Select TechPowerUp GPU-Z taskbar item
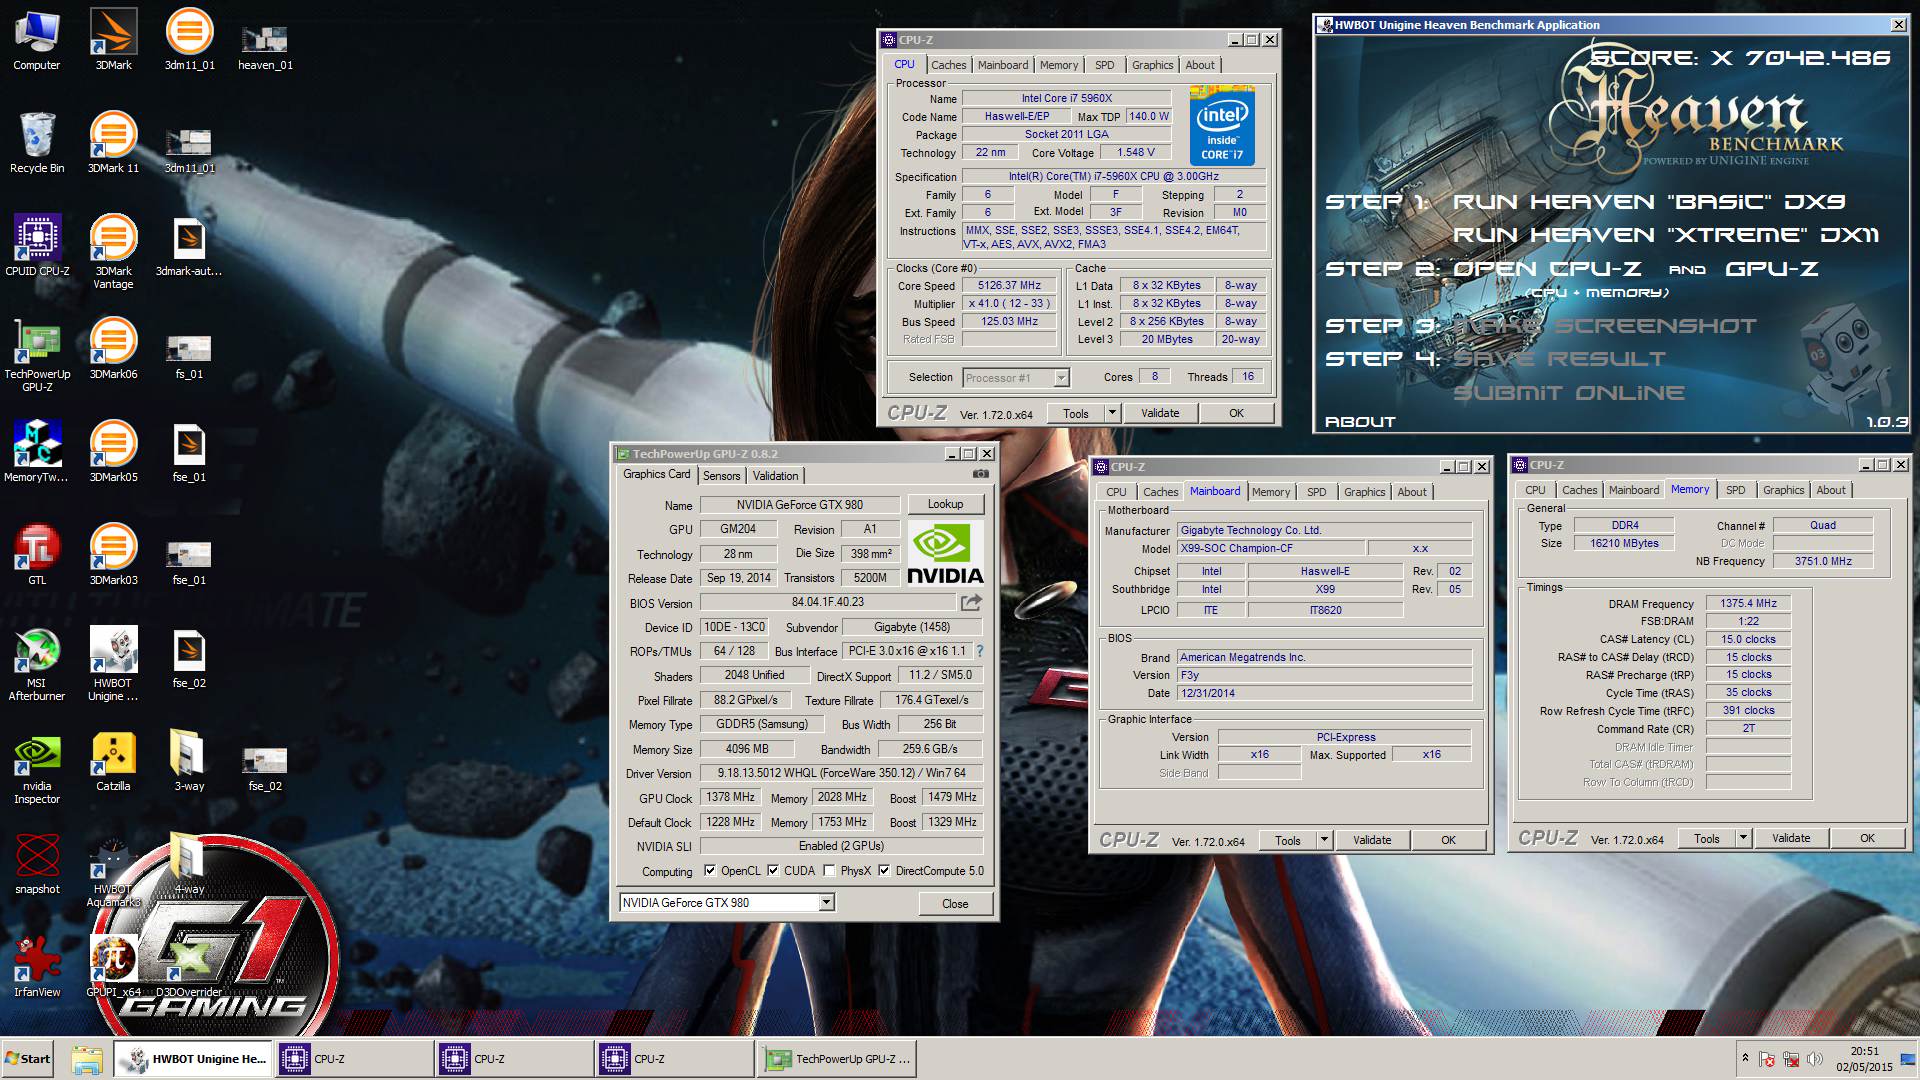The width and height of the screenshot is (1920, 1080). pos(837,1059)
